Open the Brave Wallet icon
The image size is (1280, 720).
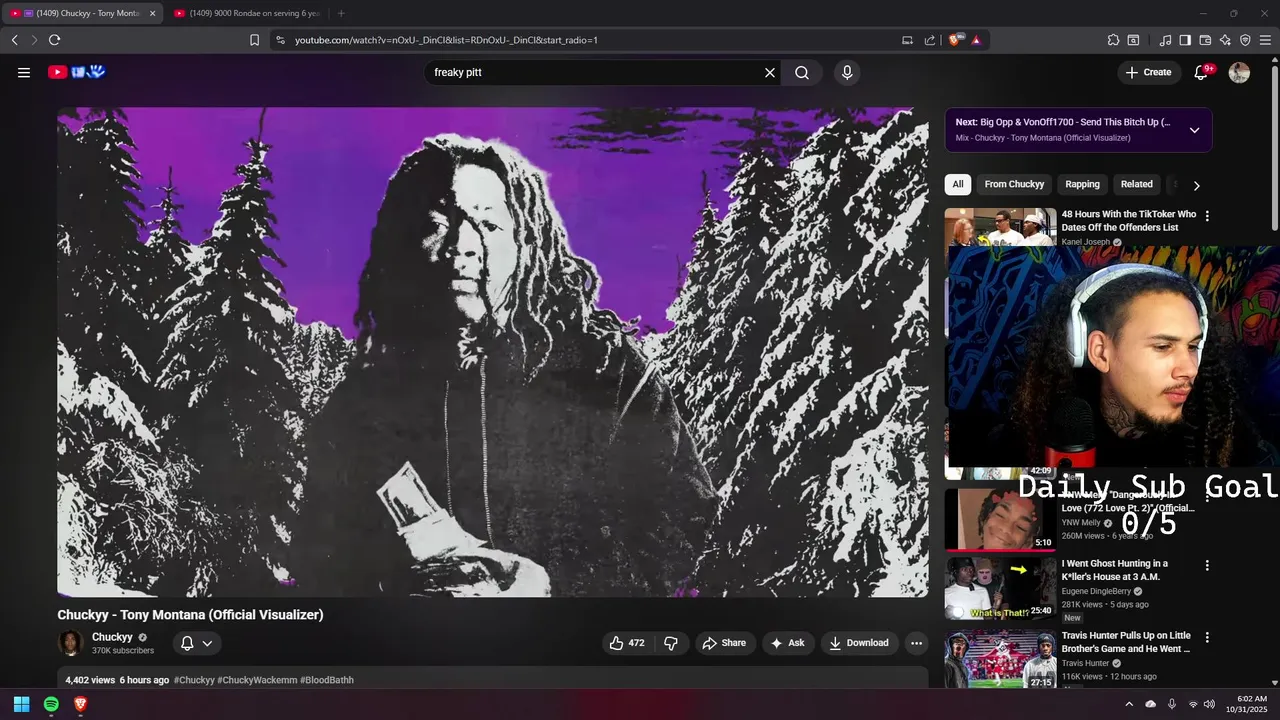1205,40
